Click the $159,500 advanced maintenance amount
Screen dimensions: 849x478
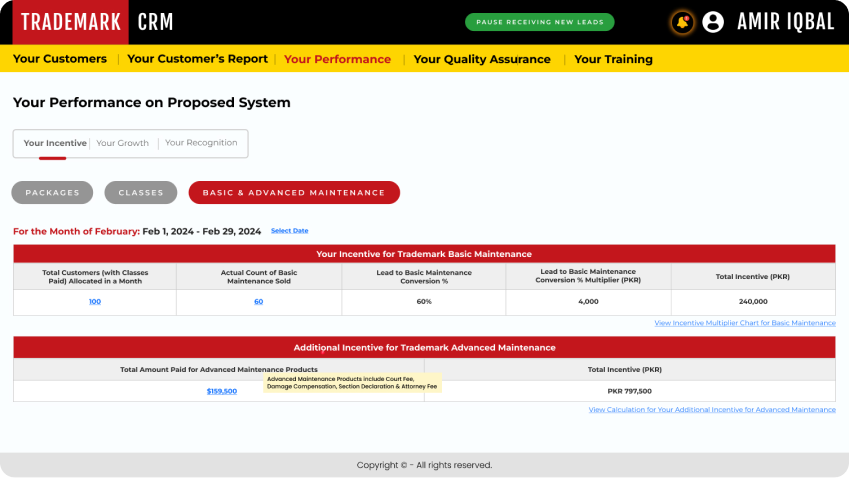click(x=221, y=391)
